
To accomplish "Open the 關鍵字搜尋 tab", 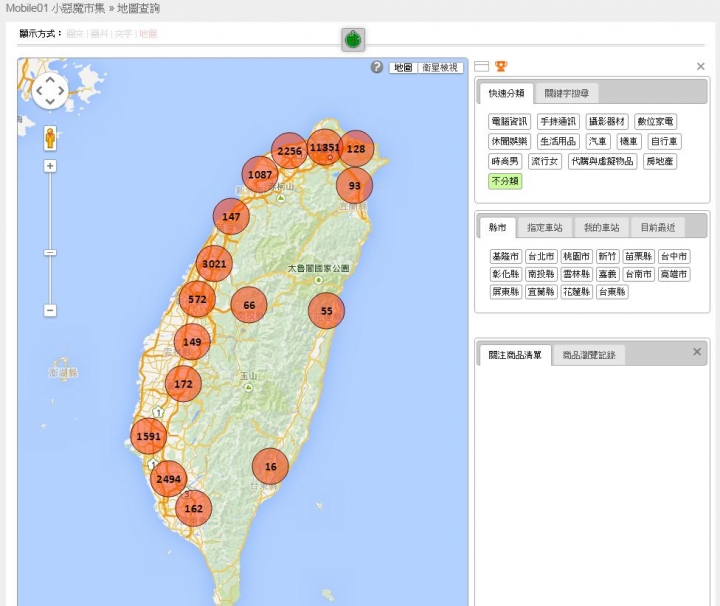I will click(x=567, y=93).
